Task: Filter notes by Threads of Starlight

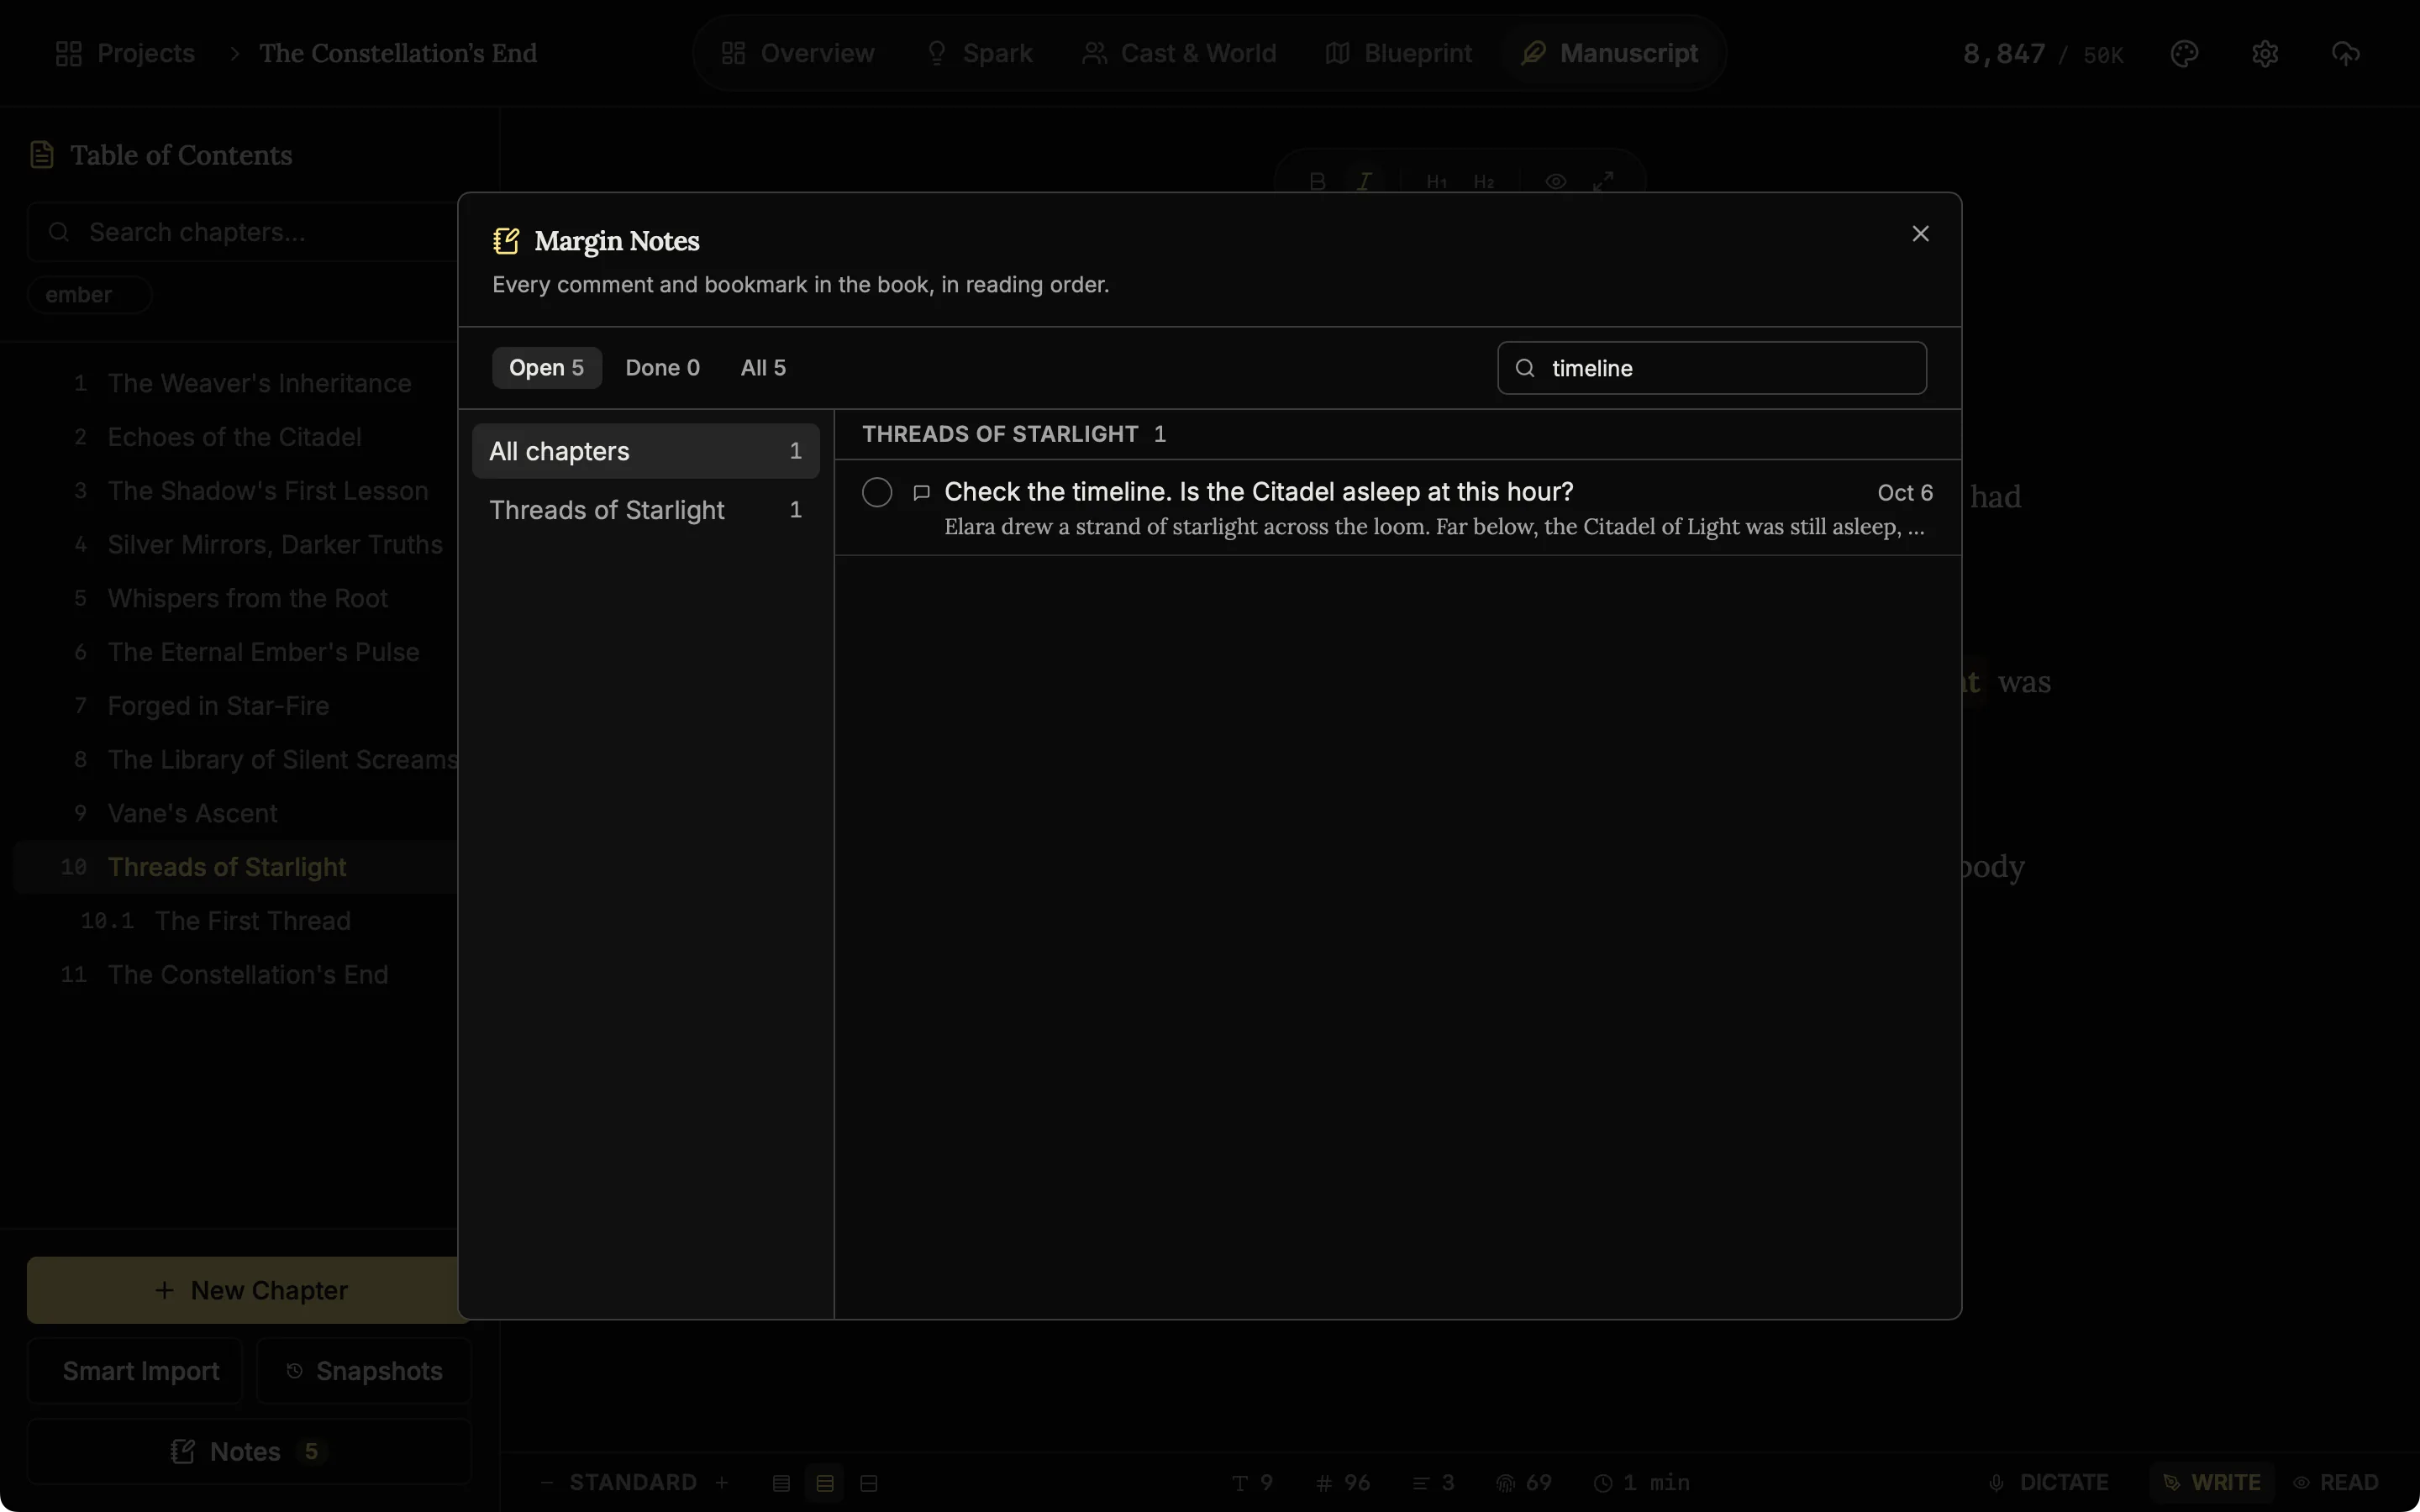Action: pos(645,510)
